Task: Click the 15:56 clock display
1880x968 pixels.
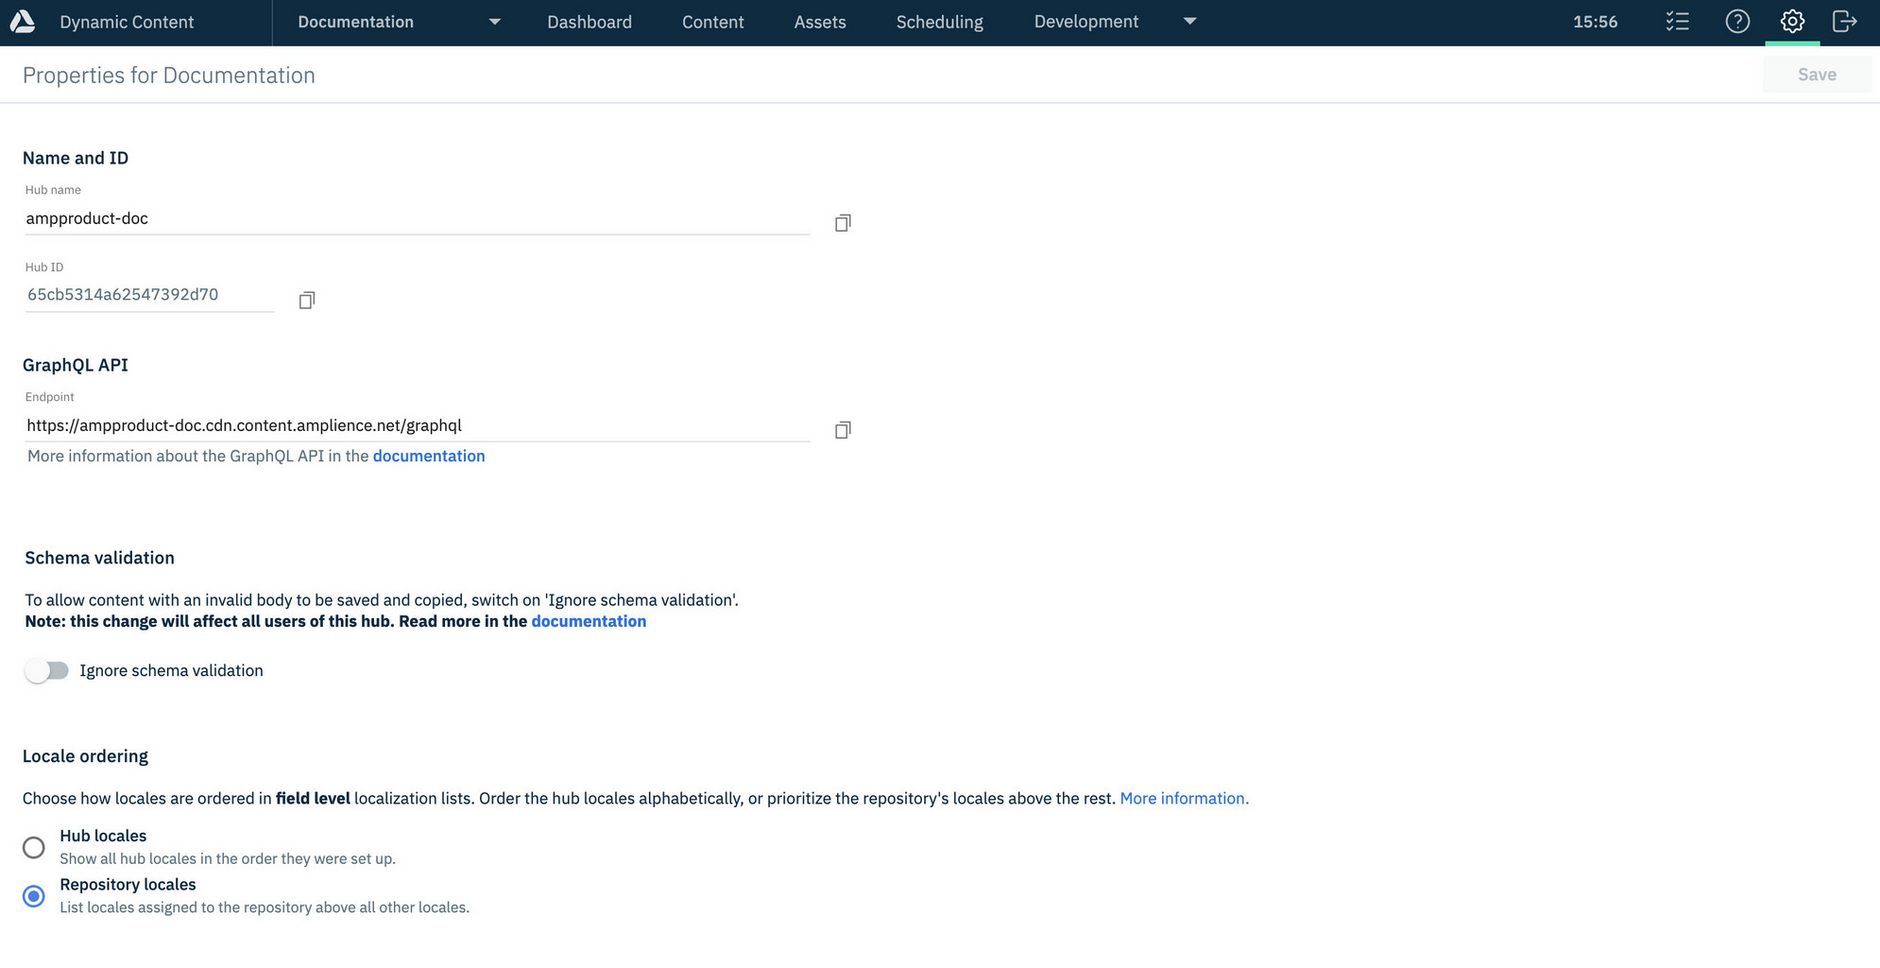Action: (1595, 22)
